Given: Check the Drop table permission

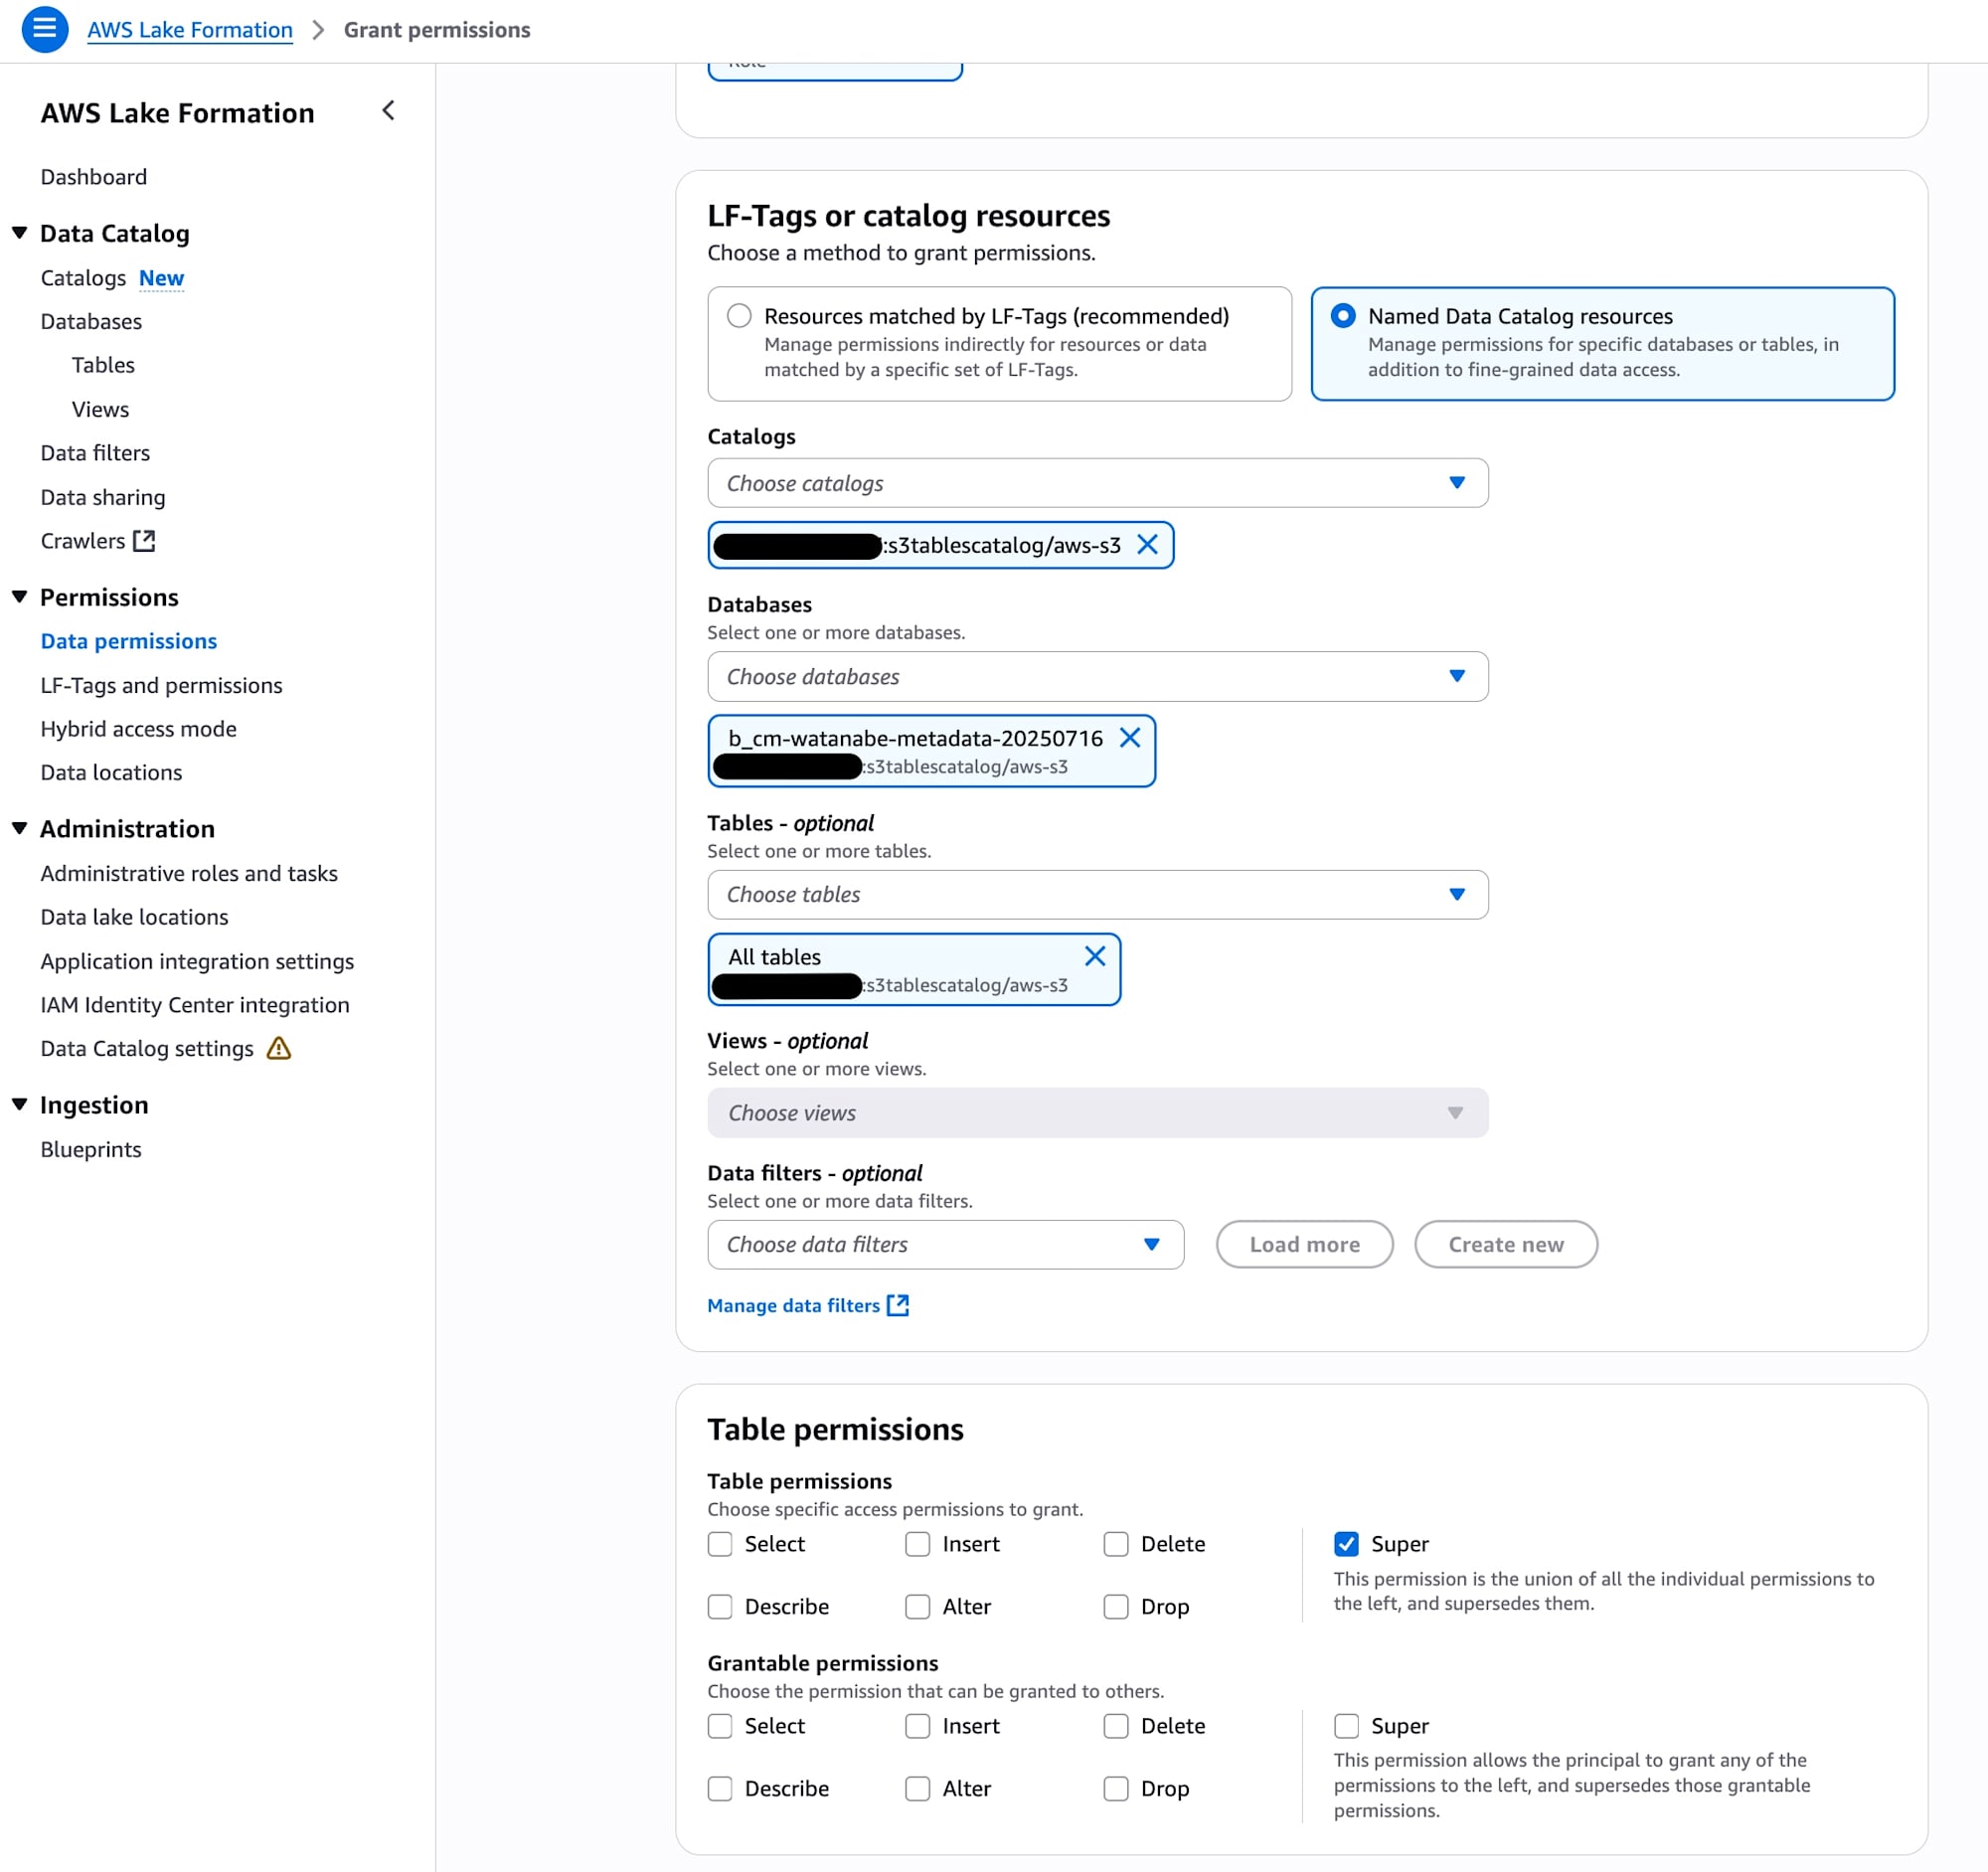Looking at the screenshot, I should point(1116,1606).
